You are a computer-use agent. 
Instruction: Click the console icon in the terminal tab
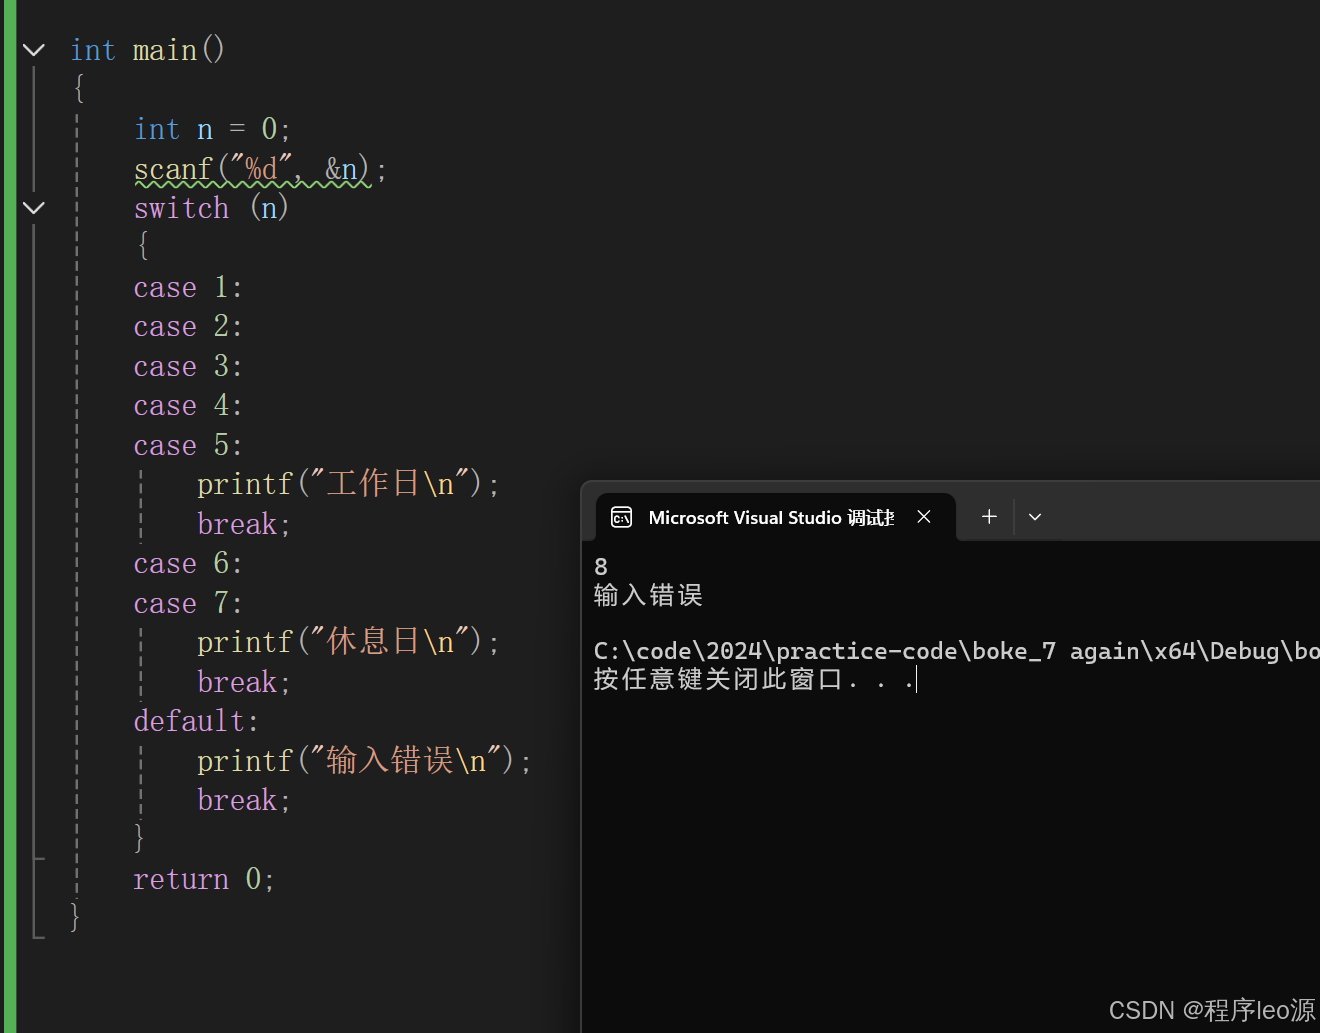click(622, 517)
